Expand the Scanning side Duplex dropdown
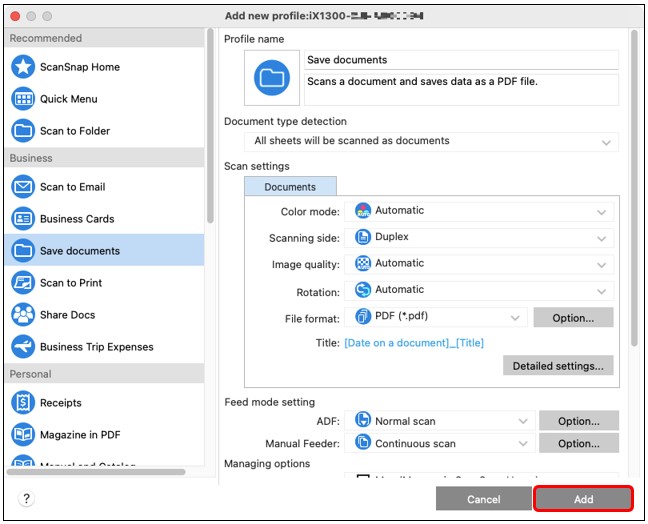The image size is (648, 524). [x=479, y=238]
